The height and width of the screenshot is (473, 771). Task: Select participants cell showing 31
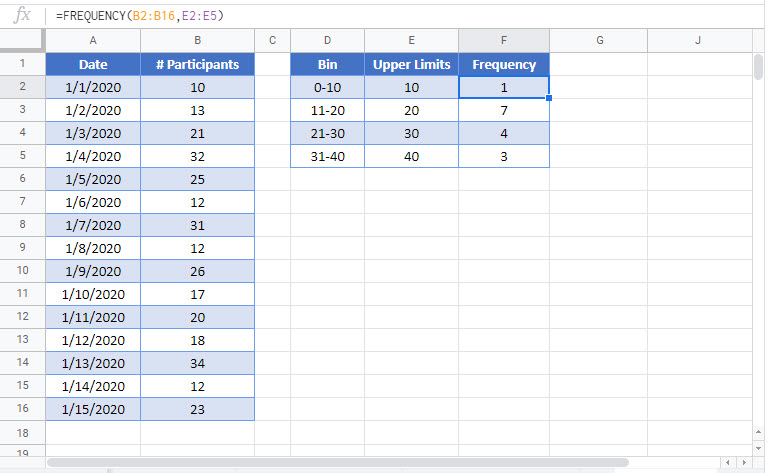tap(197, 225)
